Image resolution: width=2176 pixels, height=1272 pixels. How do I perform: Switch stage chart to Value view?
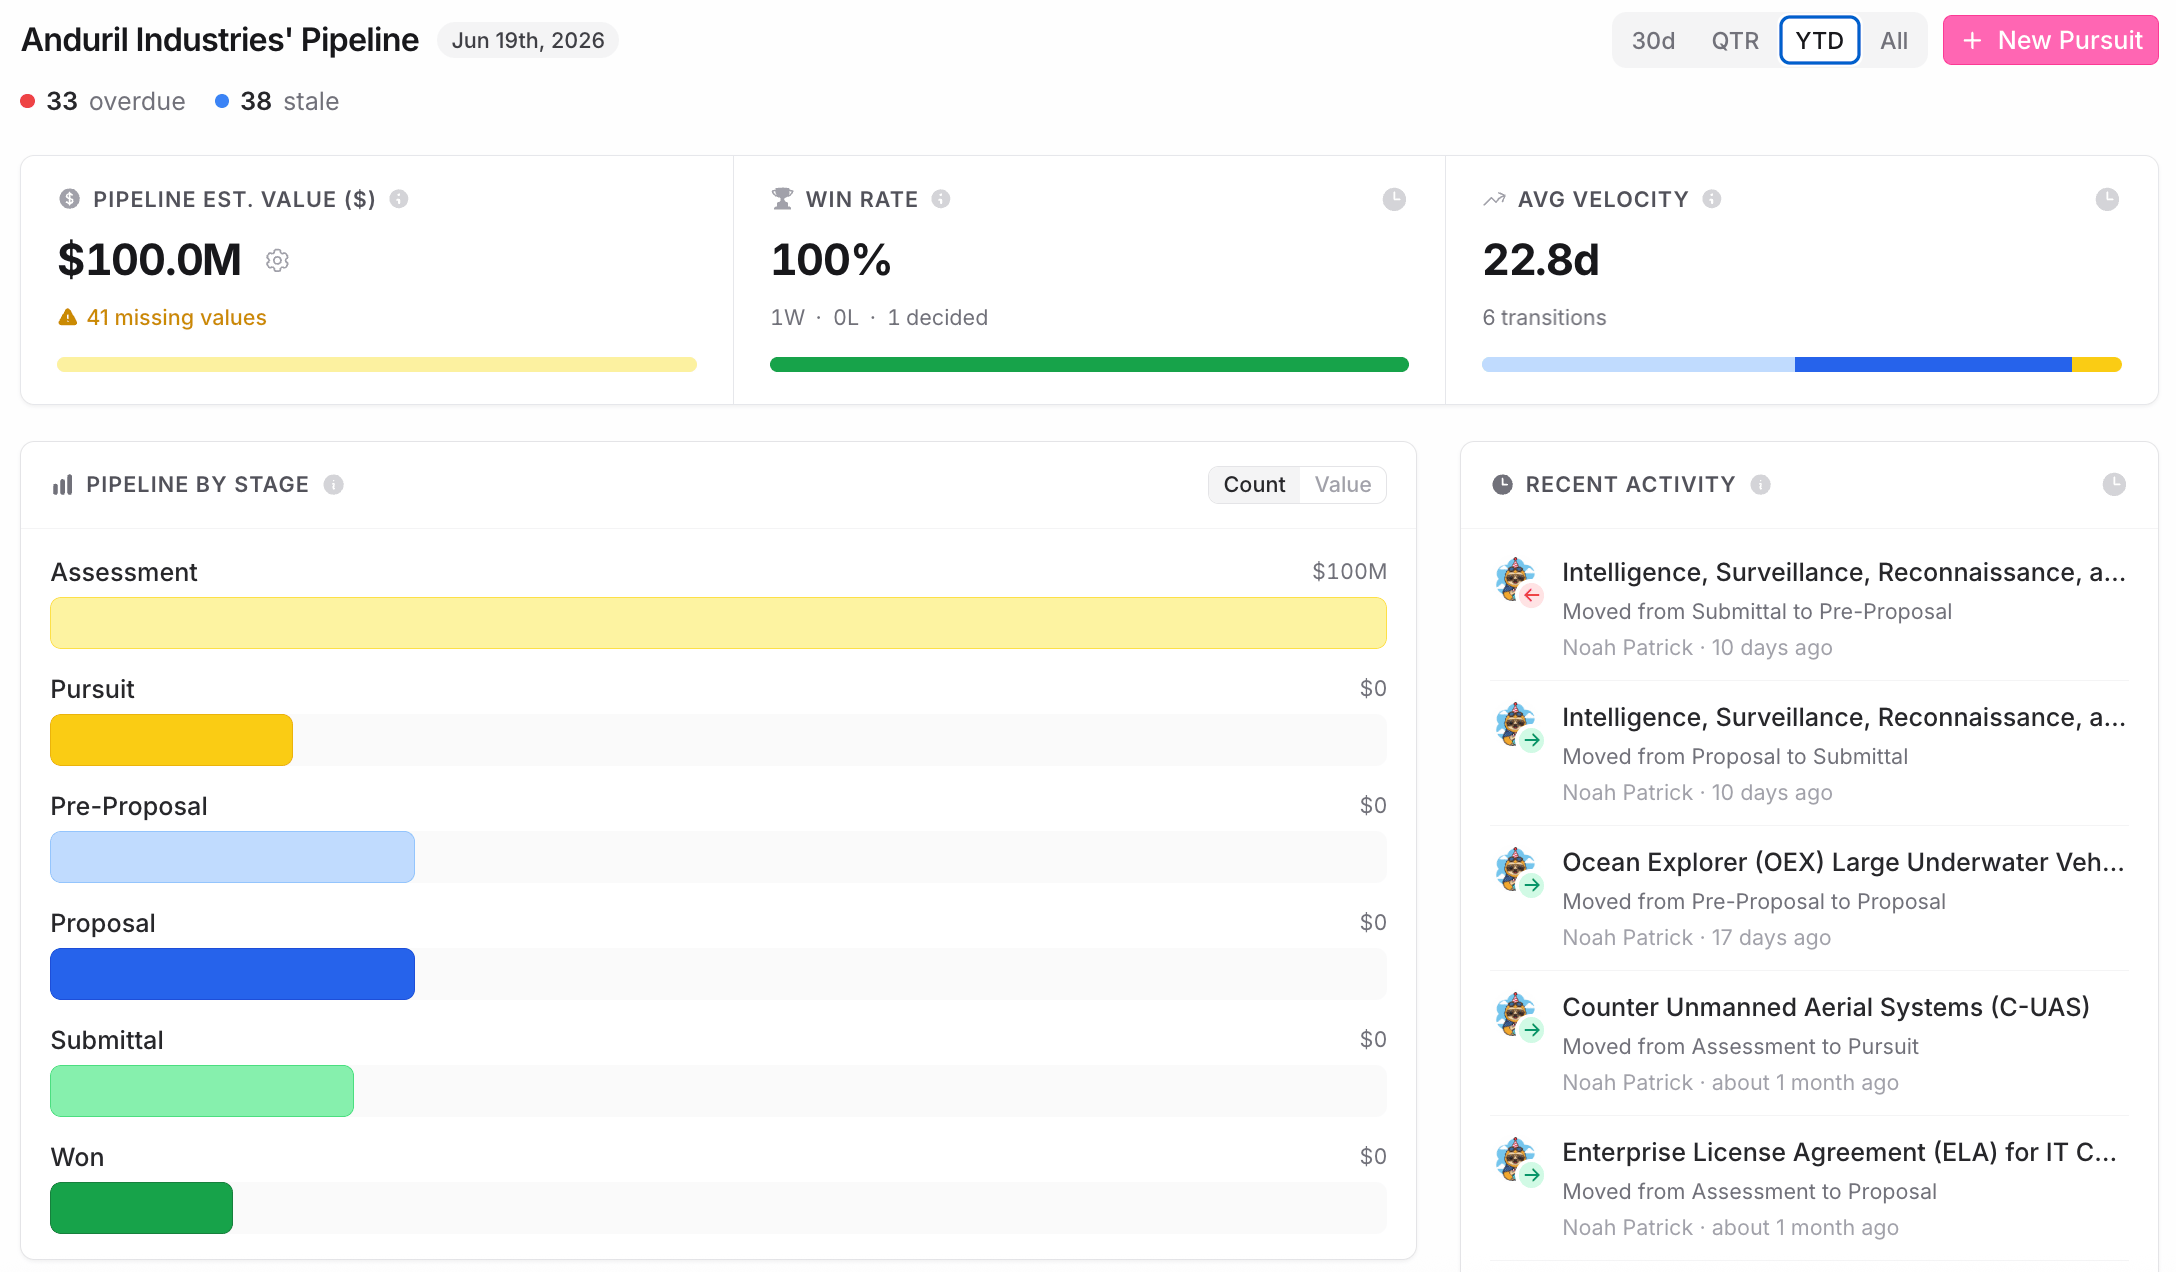click(x=1343, y=485)
